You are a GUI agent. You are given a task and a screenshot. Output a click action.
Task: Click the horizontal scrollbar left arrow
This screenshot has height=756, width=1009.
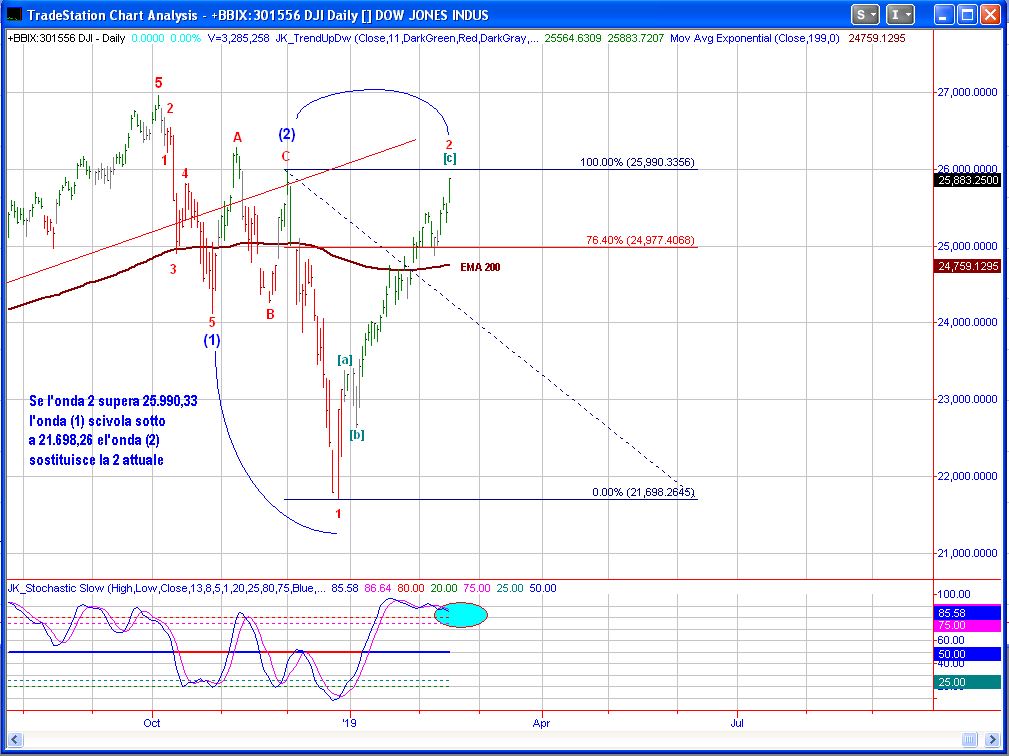pyautogui.click(x=16, y=740)
